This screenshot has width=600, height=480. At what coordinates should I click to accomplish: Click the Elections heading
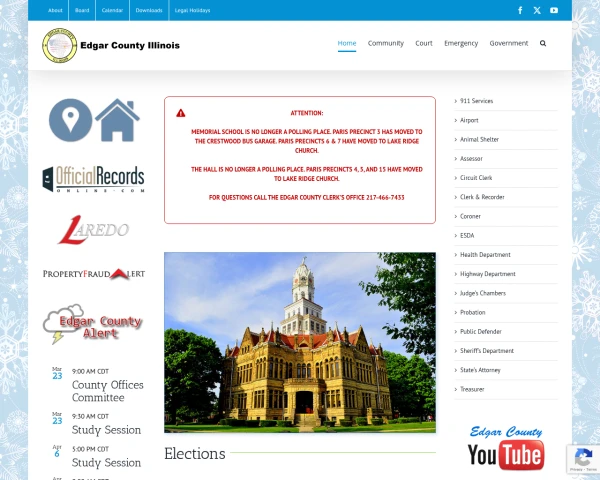pos(195,454)
